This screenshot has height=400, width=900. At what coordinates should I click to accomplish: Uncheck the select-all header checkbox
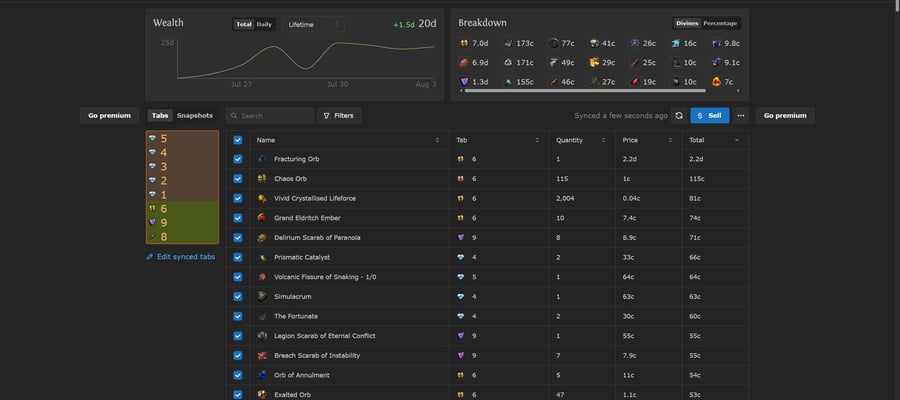pos(238,140)
